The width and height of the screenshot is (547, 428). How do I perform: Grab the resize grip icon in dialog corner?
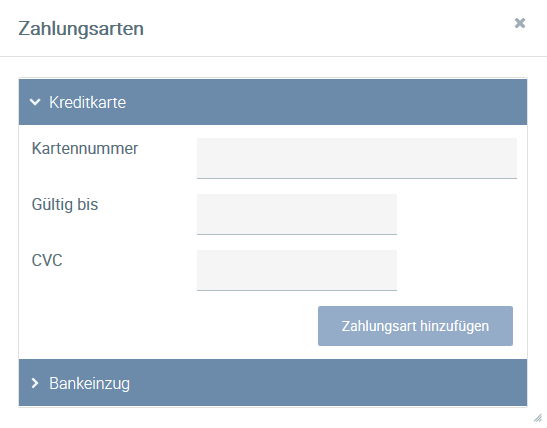538,417
